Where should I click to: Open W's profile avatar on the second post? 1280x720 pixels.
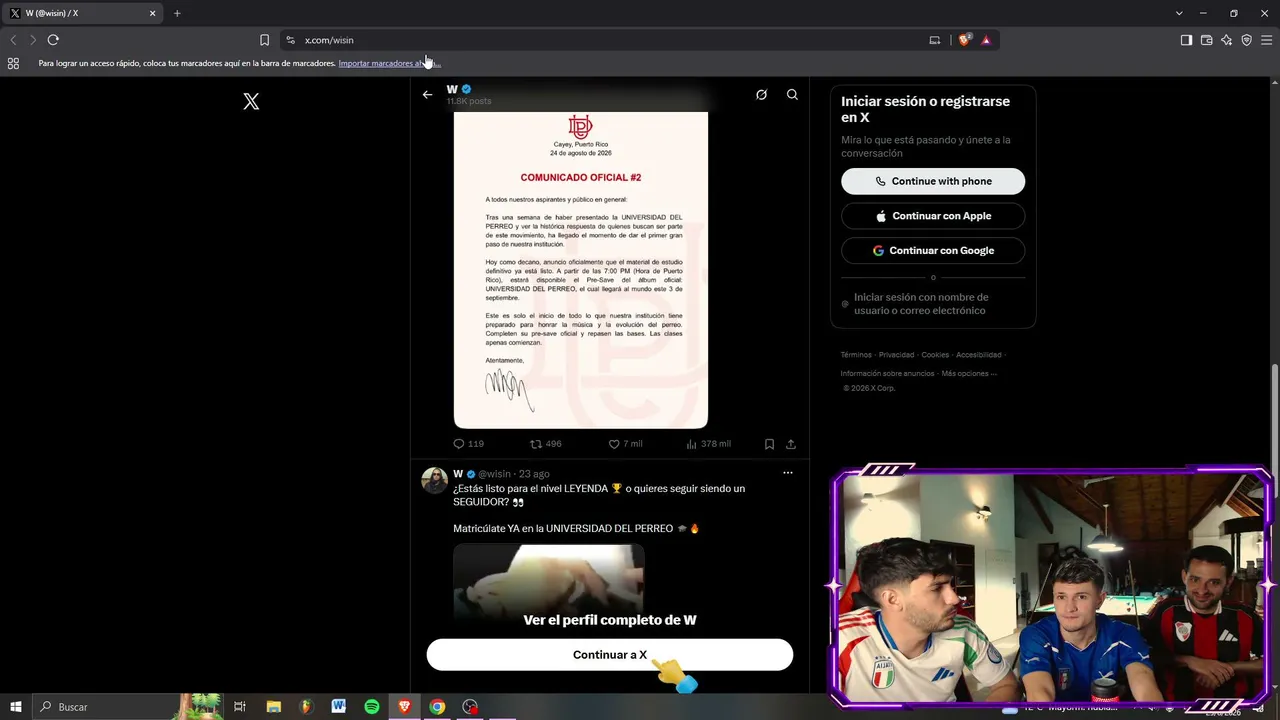coord(434,480)
